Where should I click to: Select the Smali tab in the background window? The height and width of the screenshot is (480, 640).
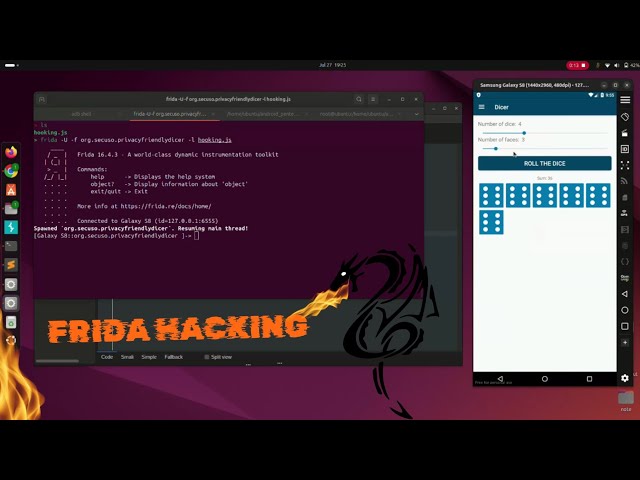pyautogui.click(x=127, y=357)
